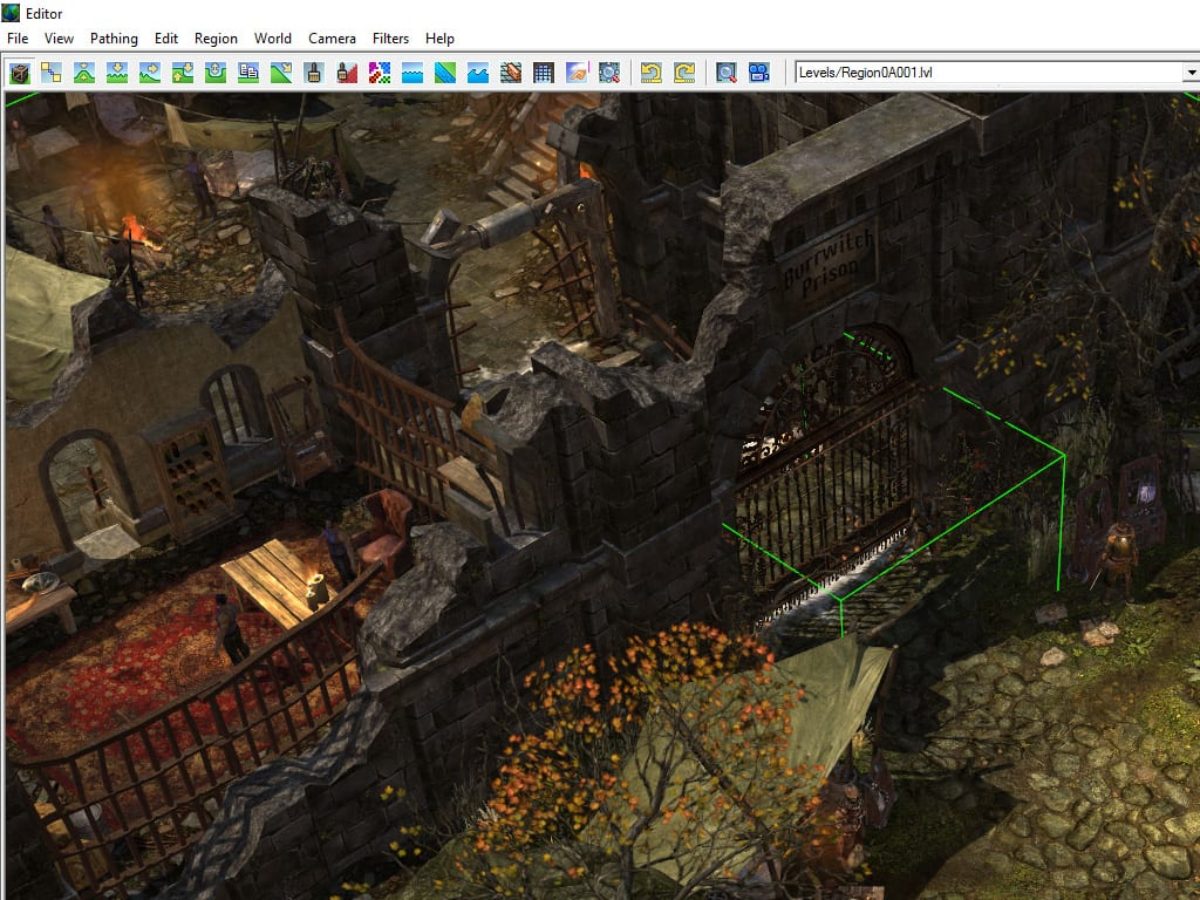Click the yellow linked squares toolbar icon
This screenshot has height=900, width=1200.
[52, 72]
